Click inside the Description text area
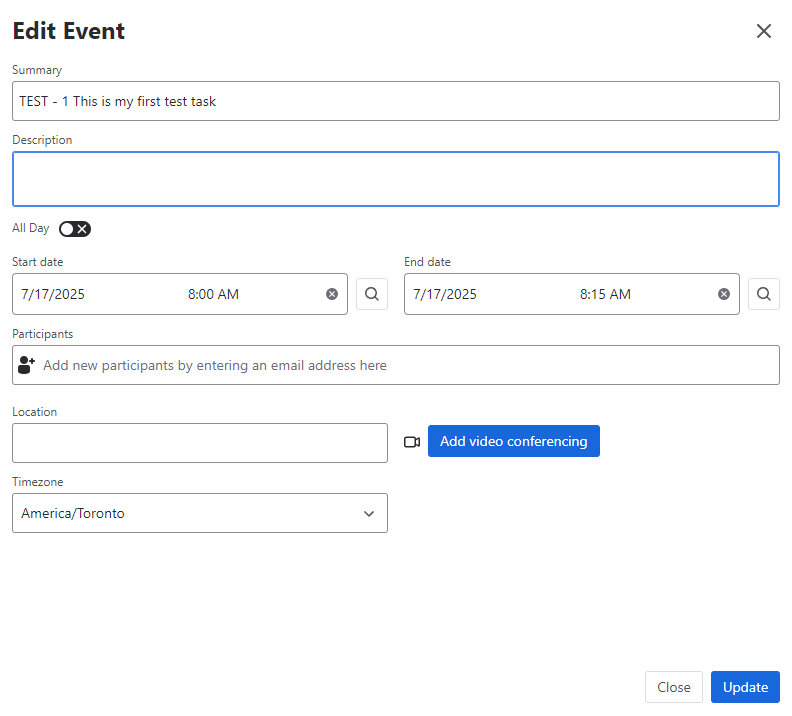This screenshot has height=716, width=792. point(396,179)
